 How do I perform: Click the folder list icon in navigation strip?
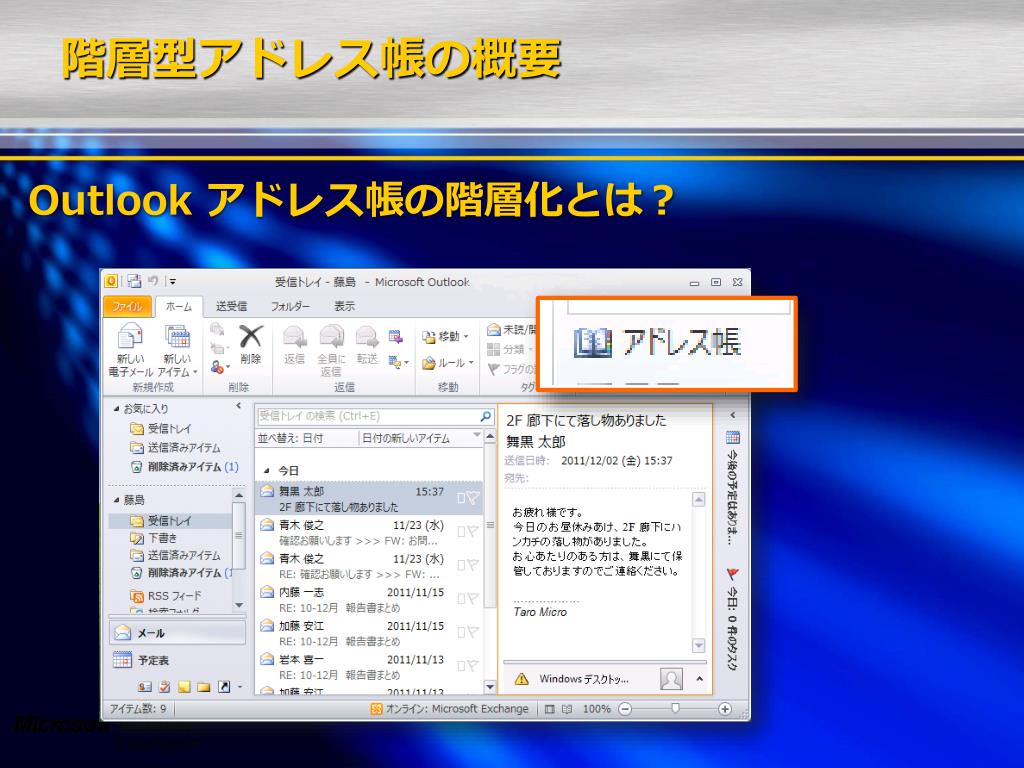(204, 686)
